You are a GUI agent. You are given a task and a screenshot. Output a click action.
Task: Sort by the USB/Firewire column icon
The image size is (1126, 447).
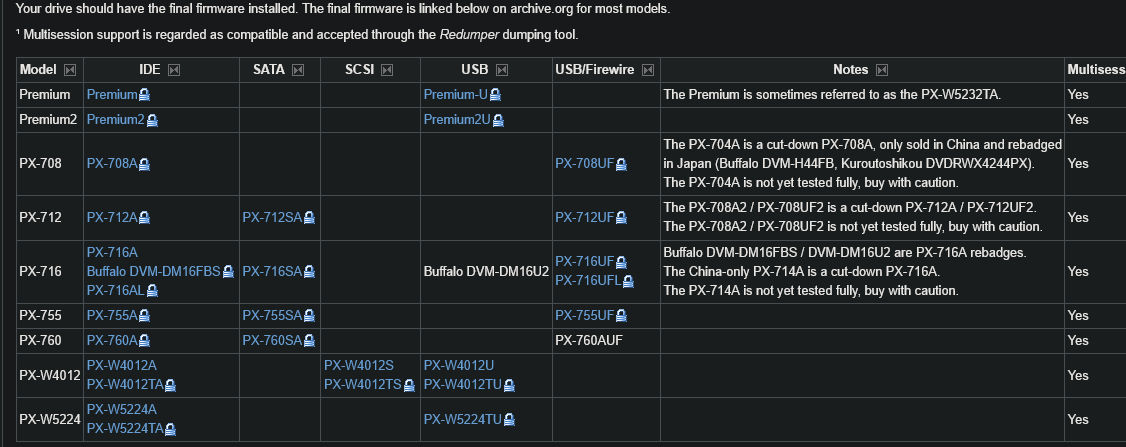(x=648, y=70)
